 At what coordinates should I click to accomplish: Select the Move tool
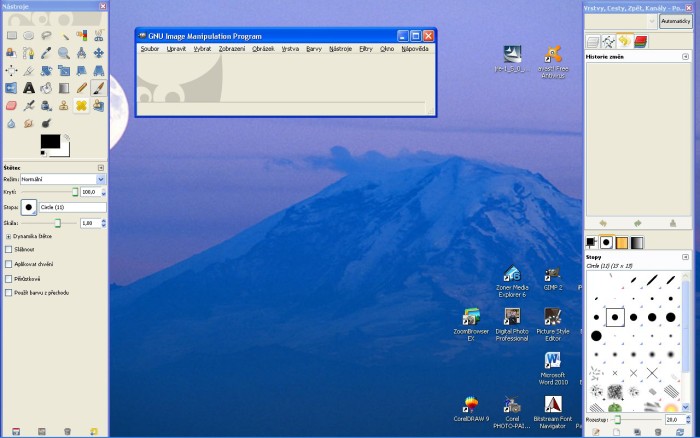99,53
